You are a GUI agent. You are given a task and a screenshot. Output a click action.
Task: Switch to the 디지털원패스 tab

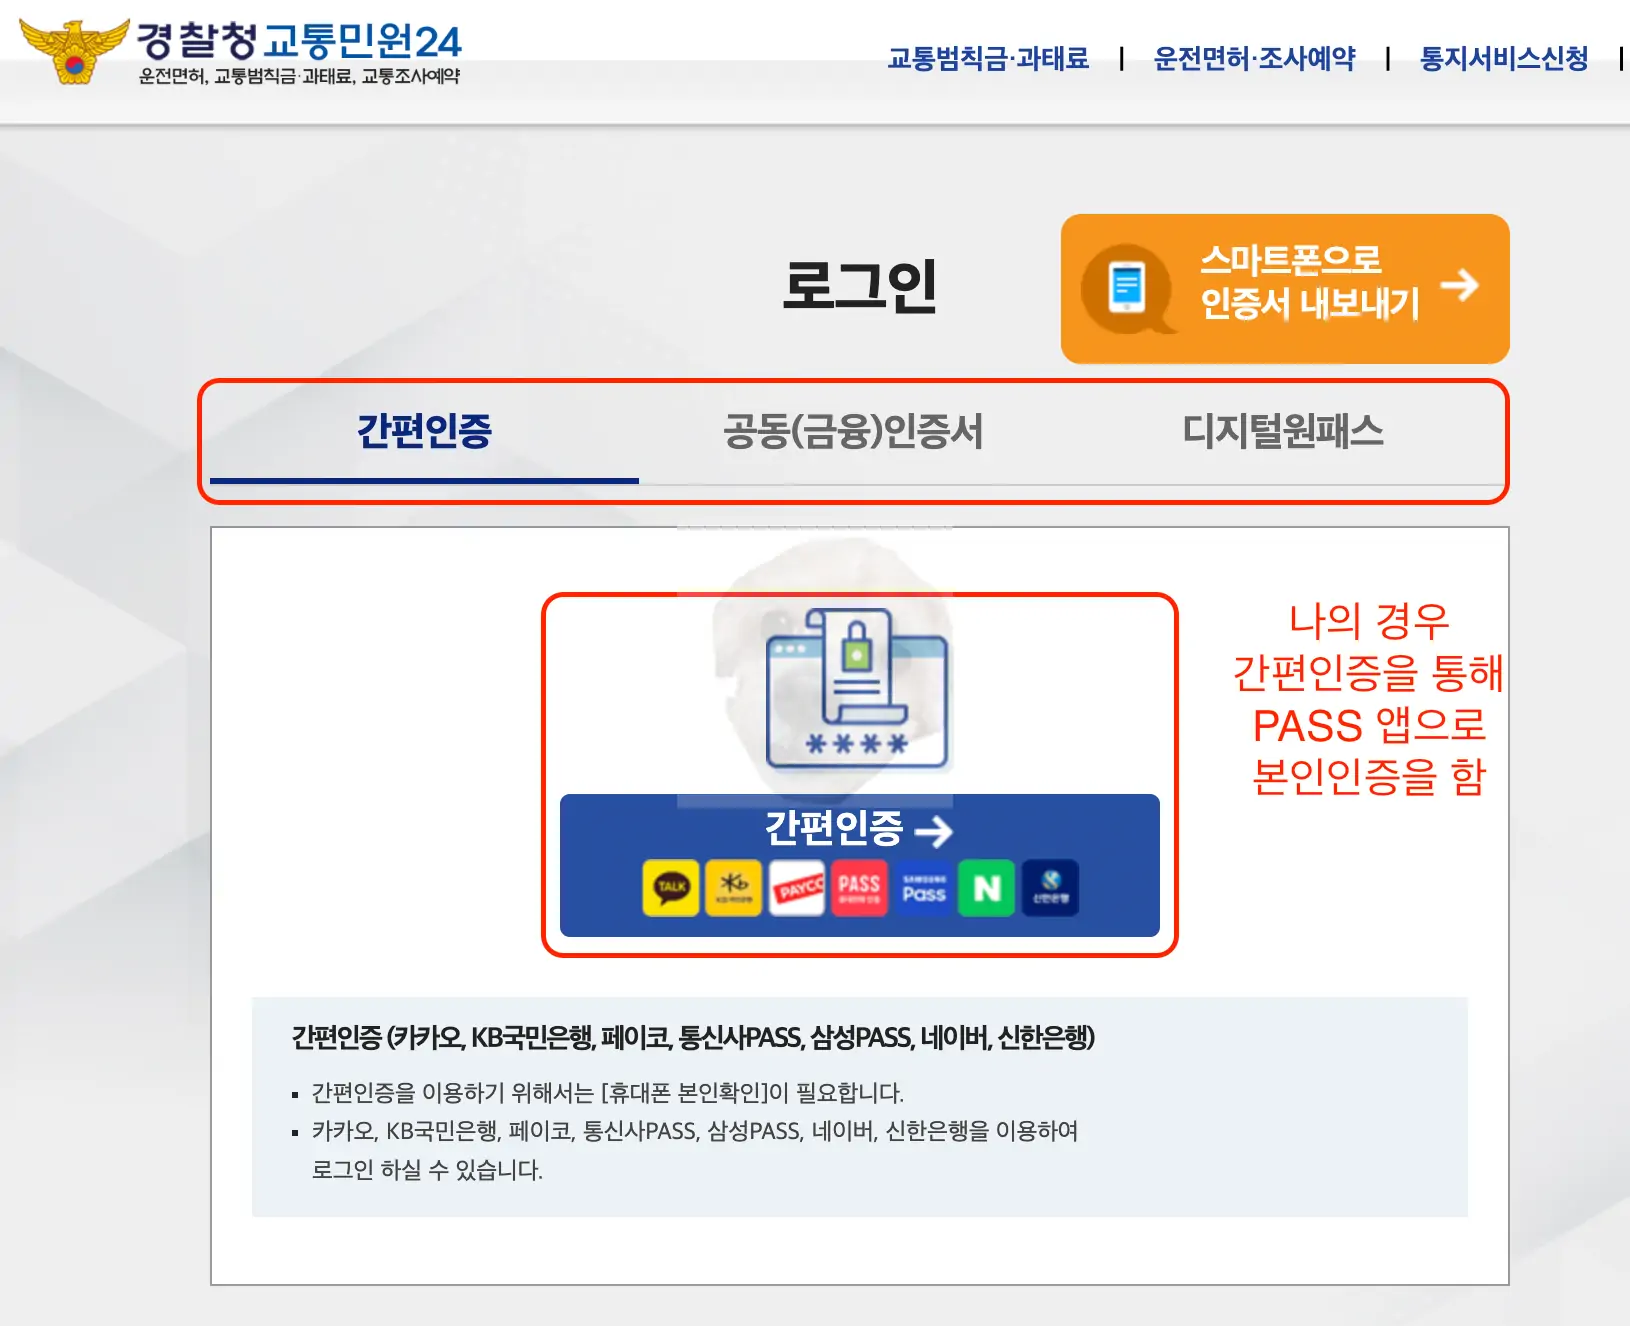(1283, 434)
